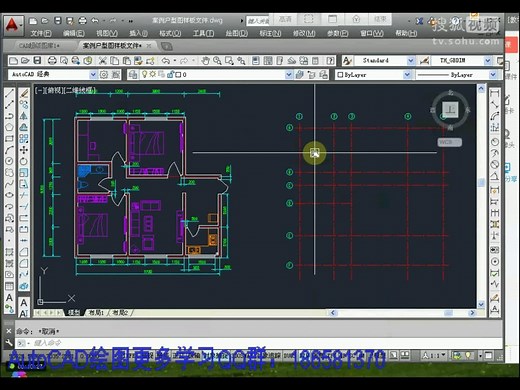Click Cut scissors icon in standard toolbar
Screen dimensions: 520x390
click(103, 60)
